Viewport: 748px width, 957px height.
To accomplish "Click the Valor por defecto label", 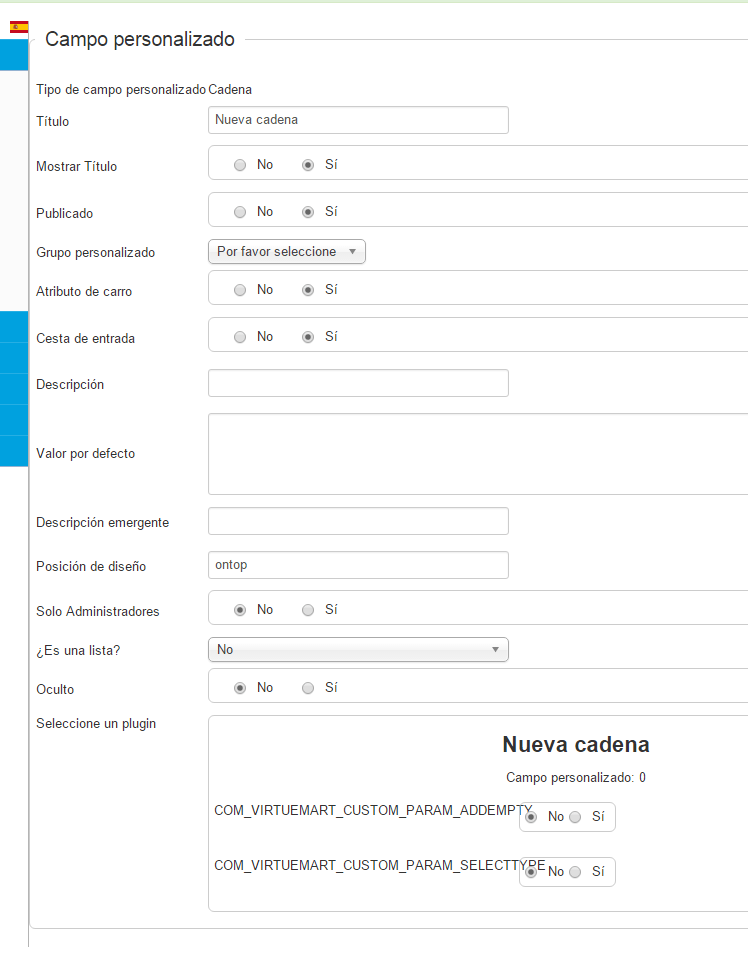I will click(x=85, y=454).
